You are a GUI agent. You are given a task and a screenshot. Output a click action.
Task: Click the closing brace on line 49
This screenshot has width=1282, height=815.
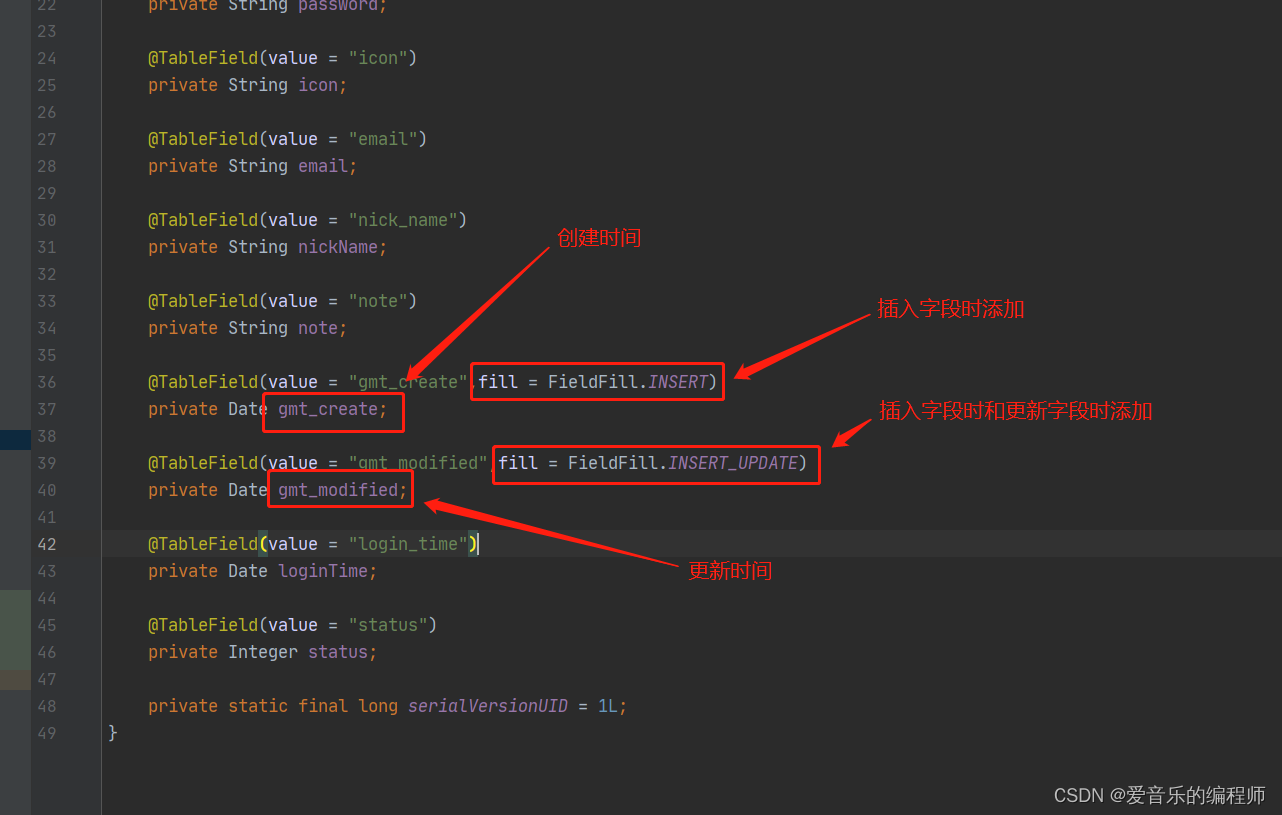(113, 733)
